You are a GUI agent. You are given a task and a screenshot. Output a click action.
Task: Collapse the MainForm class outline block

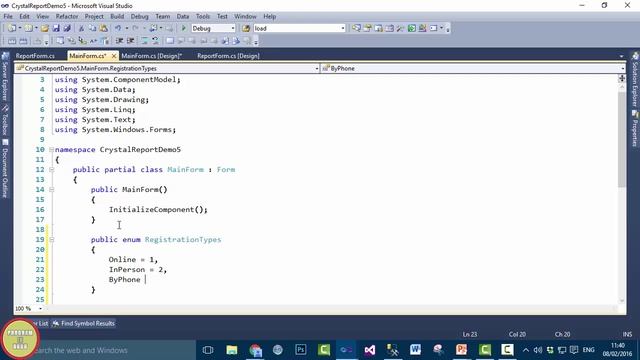pos(51,169)
